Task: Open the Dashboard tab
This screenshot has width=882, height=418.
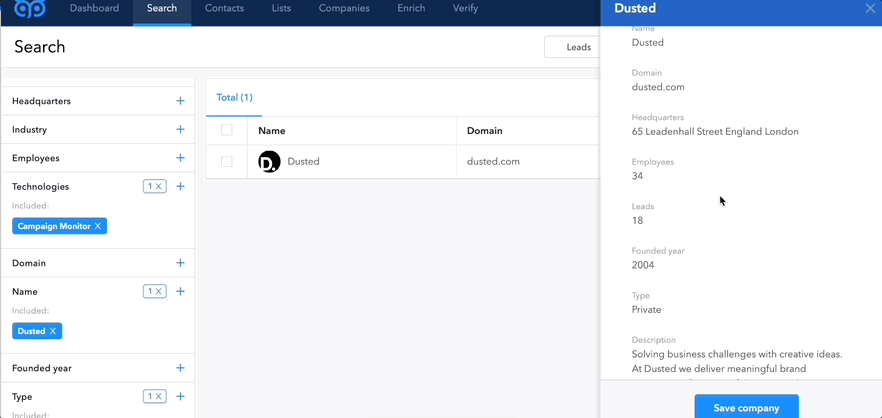Action: [94, 8]
